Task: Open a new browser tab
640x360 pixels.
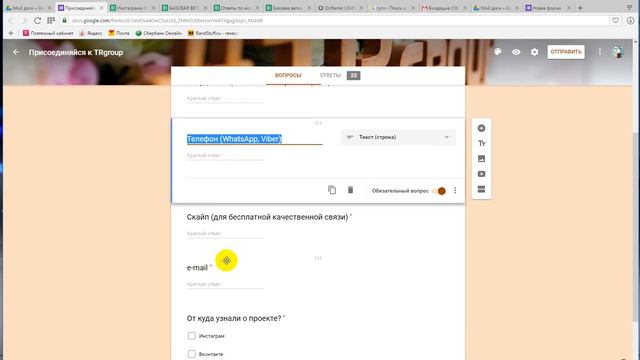Action: tap(580, 8)
